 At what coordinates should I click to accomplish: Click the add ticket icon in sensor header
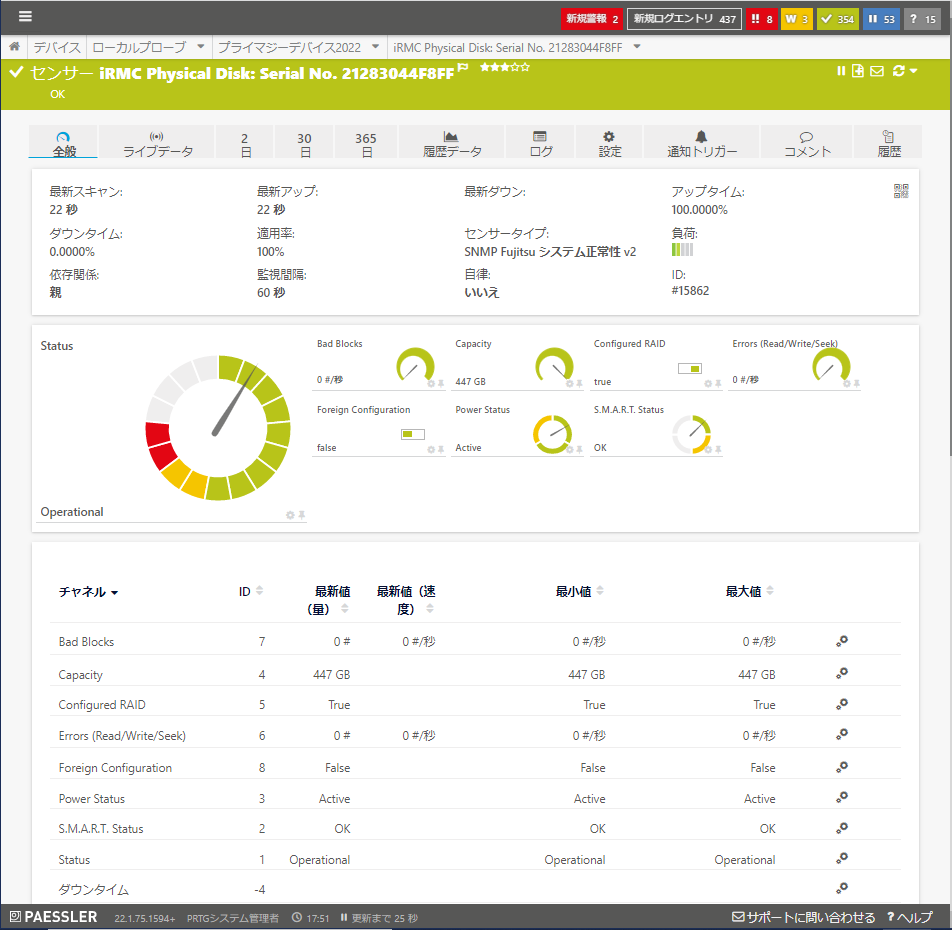pyautogui.click(x=857, y=71)
